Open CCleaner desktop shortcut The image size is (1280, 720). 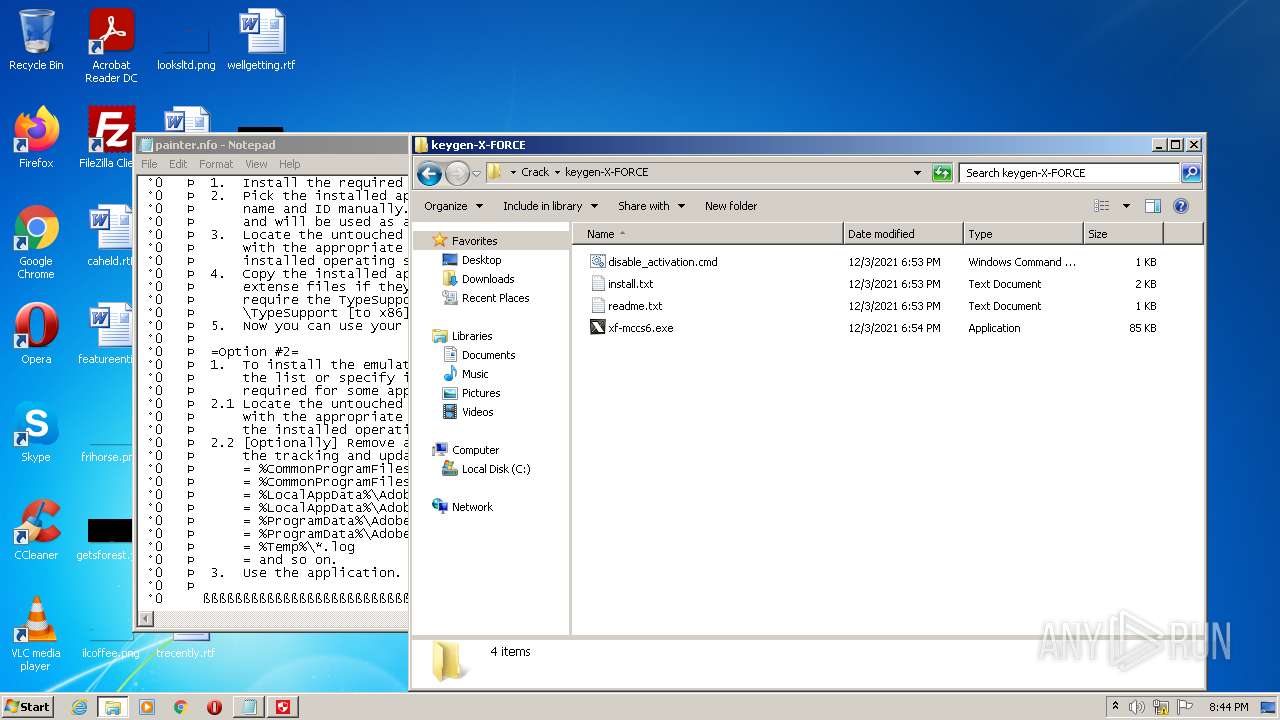point(36,530)
